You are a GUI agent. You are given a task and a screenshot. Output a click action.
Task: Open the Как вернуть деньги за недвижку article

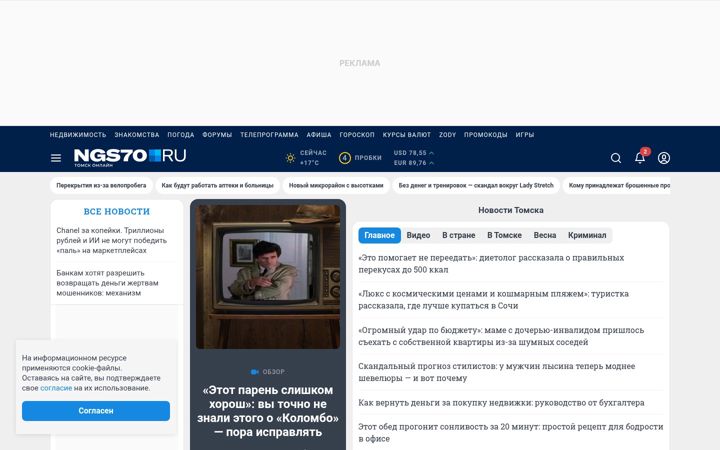[501, 403]
